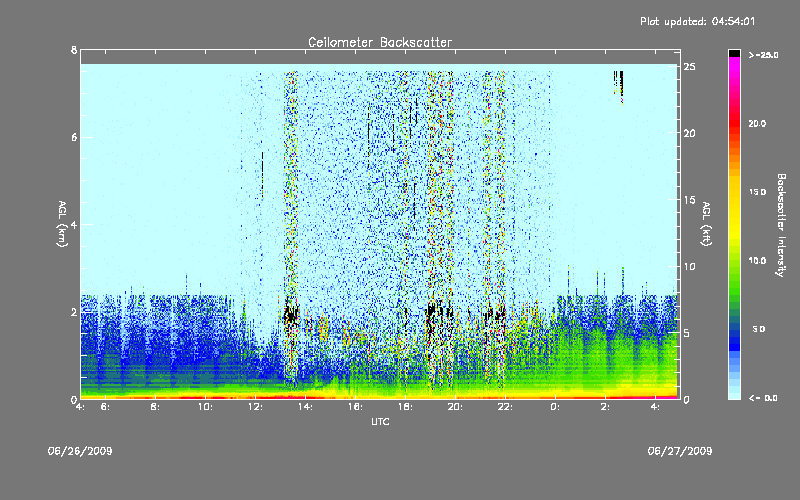Click the "6:" time tick label
800x500 pixels.
pyautogui.click(x=105, y=407)
